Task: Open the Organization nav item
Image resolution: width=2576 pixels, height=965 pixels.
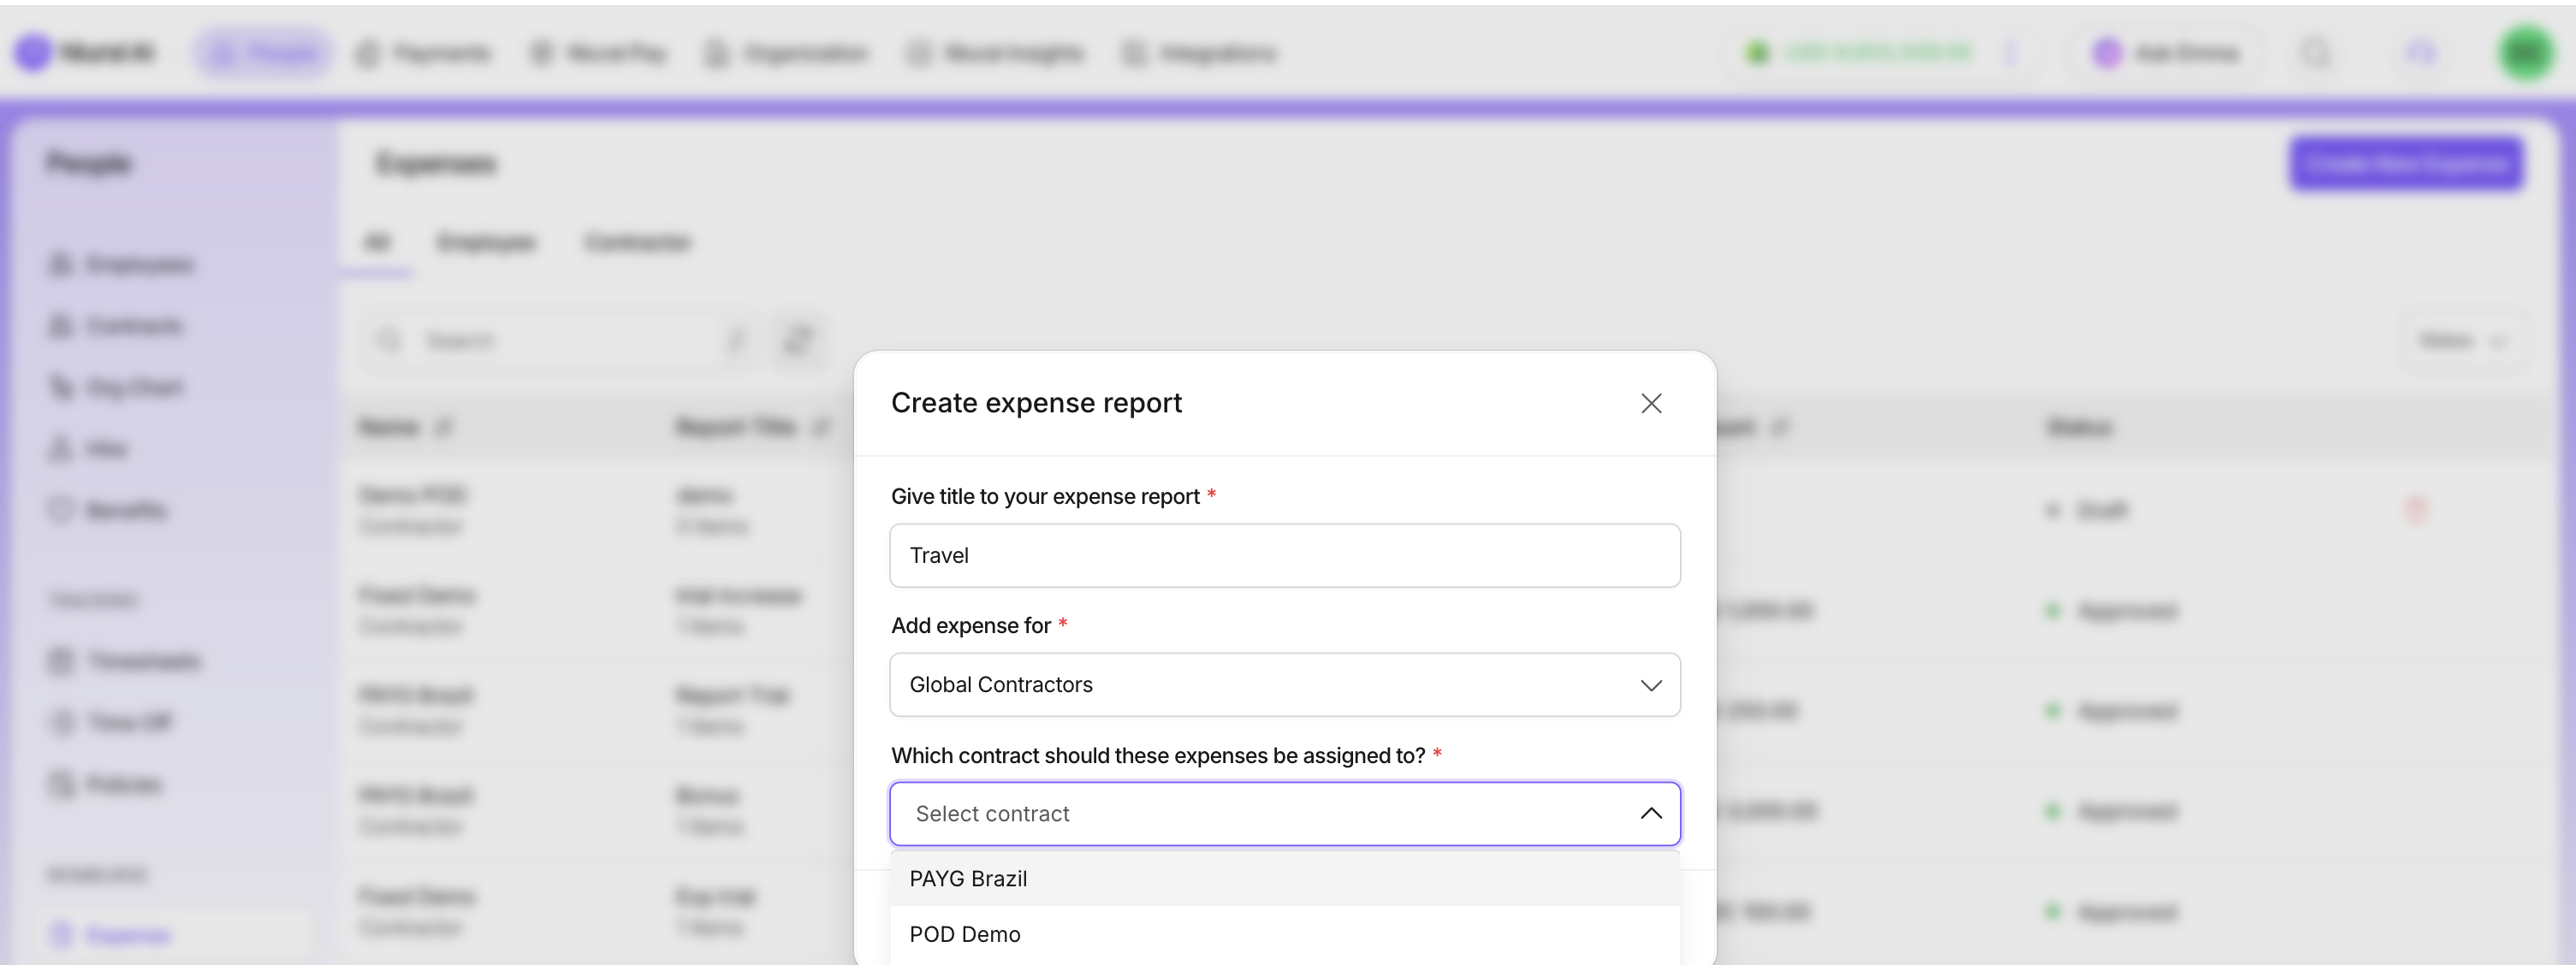Action: tap(786, 53)
